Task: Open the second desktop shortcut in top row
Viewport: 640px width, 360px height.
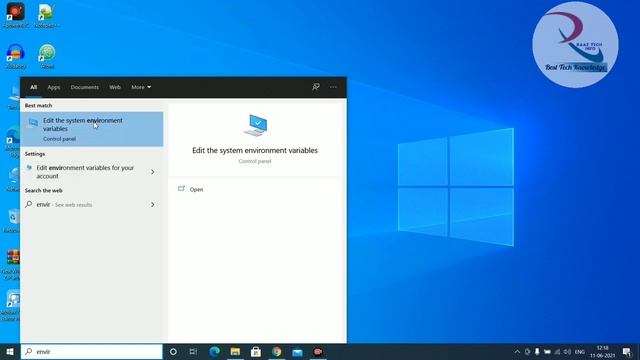Action: coord(47,15)
